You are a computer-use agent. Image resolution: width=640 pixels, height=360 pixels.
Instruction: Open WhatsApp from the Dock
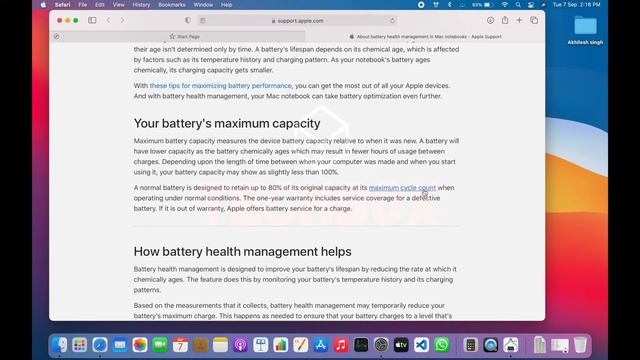point(442,345)
